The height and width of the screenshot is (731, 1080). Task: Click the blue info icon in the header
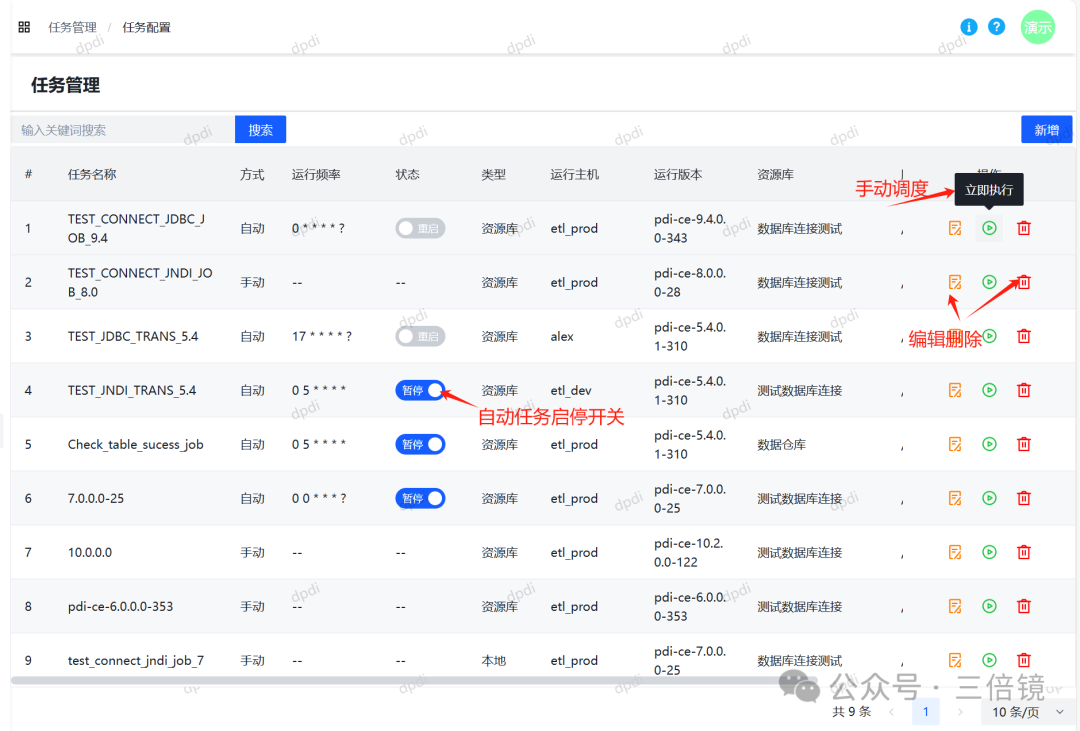(x=968, y=27)
